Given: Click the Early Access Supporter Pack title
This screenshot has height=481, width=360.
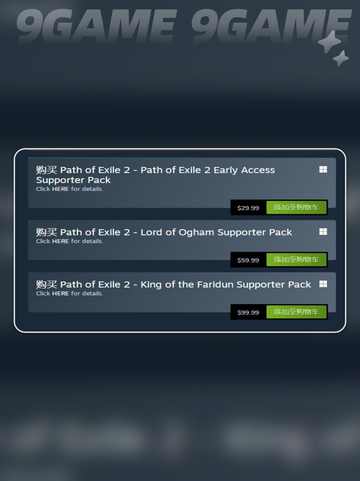Looking at the screenshot, I should (155, 175).
